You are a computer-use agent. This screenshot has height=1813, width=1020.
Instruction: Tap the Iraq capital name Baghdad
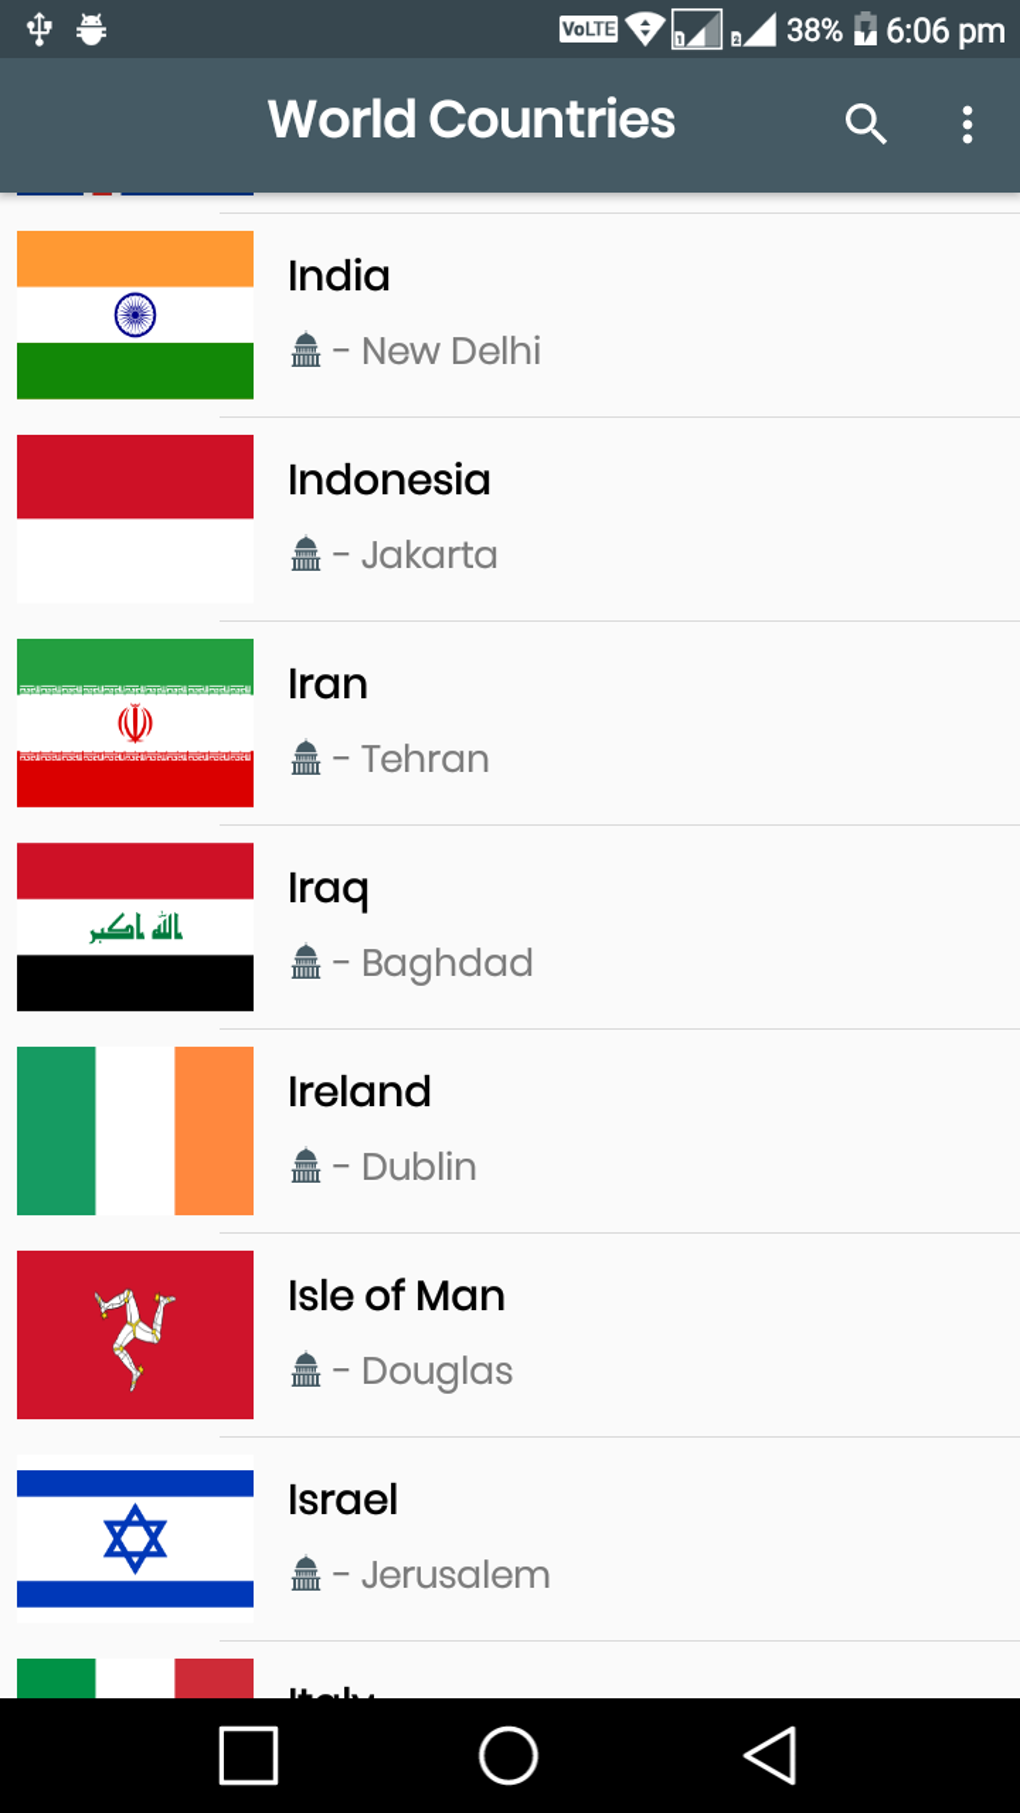pos(446,961)
